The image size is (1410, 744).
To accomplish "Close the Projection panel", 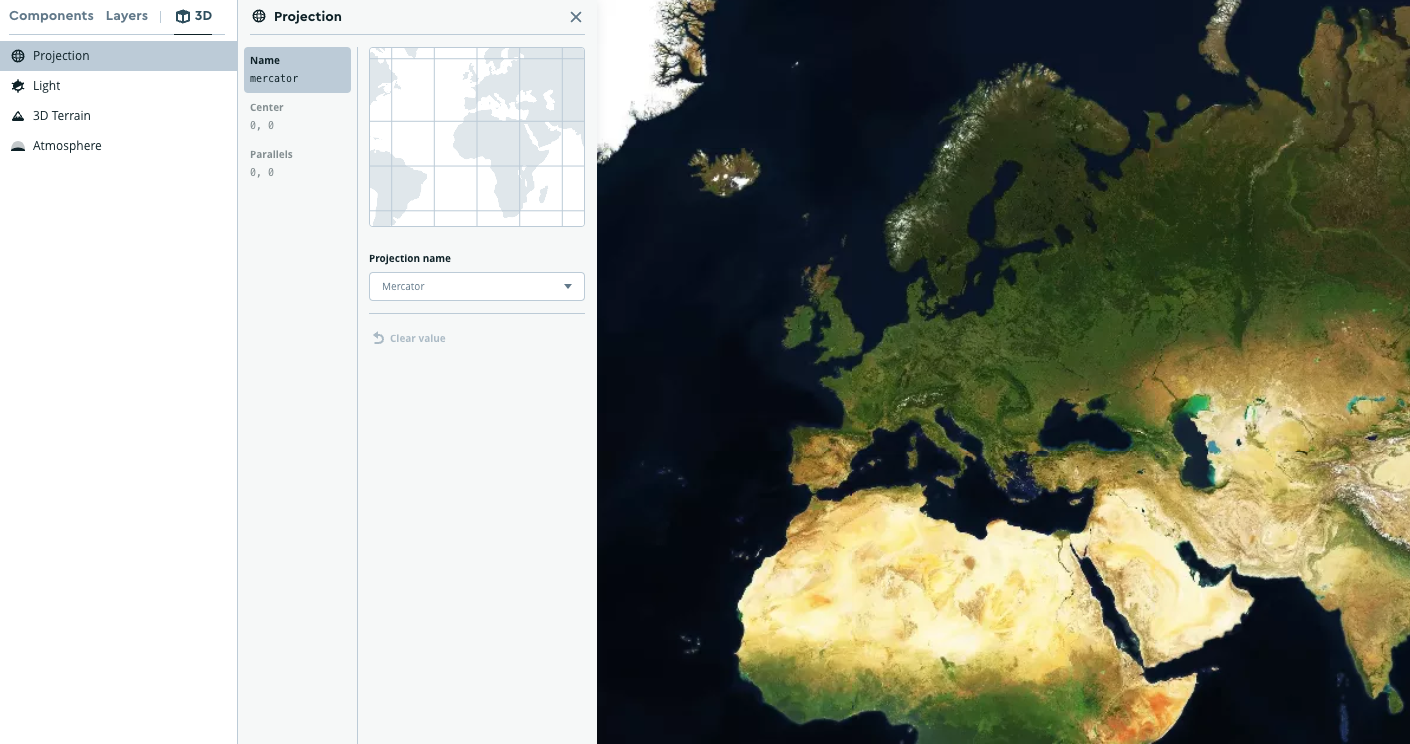I will [x=576, y=17].
